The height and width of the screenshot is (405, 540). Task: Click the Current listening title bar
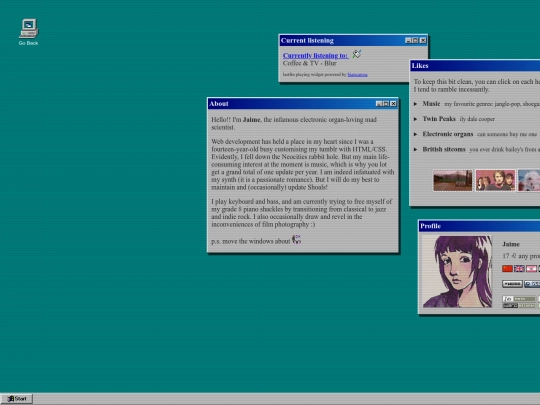[x=353, y=41]
